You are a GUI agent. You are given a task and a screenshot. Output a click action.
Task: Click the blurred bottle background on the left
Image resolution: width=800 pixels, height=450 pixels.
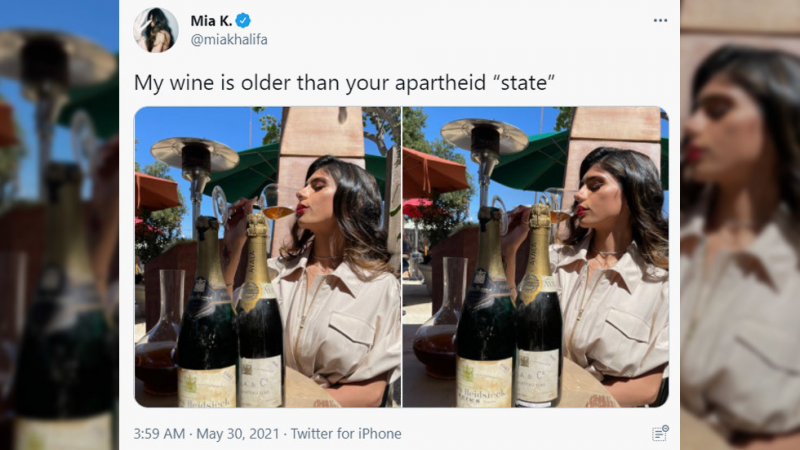[59, 225]
